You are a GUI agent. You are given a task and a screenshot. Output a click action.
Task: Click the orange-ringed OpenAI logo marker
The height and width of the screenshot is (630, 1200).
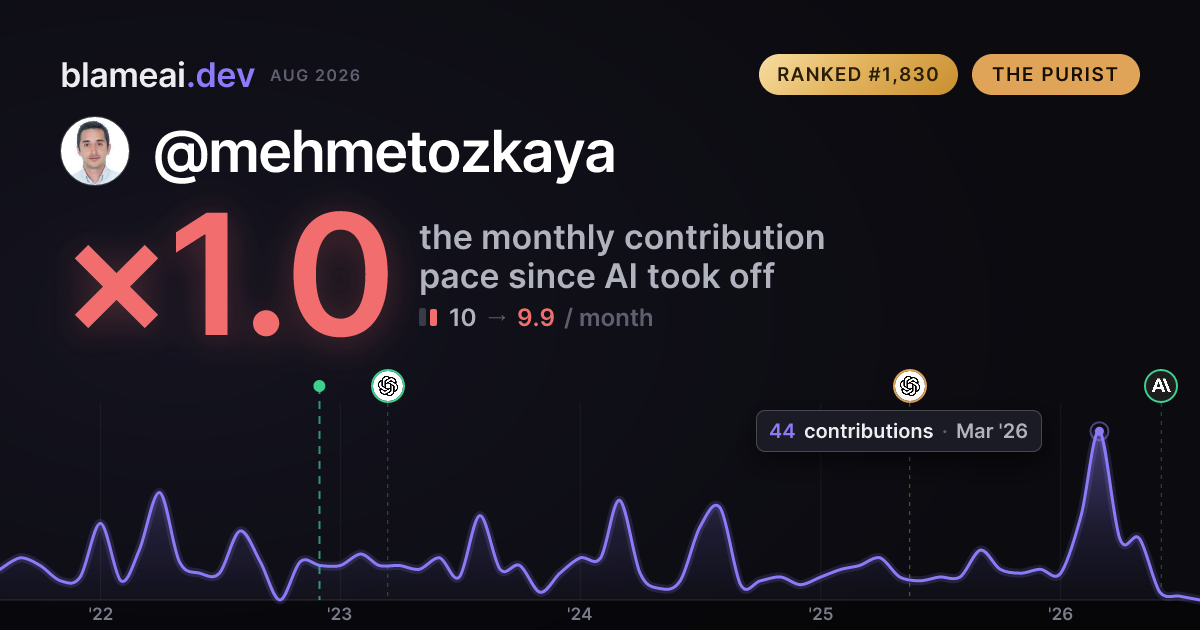pos(909,385)
